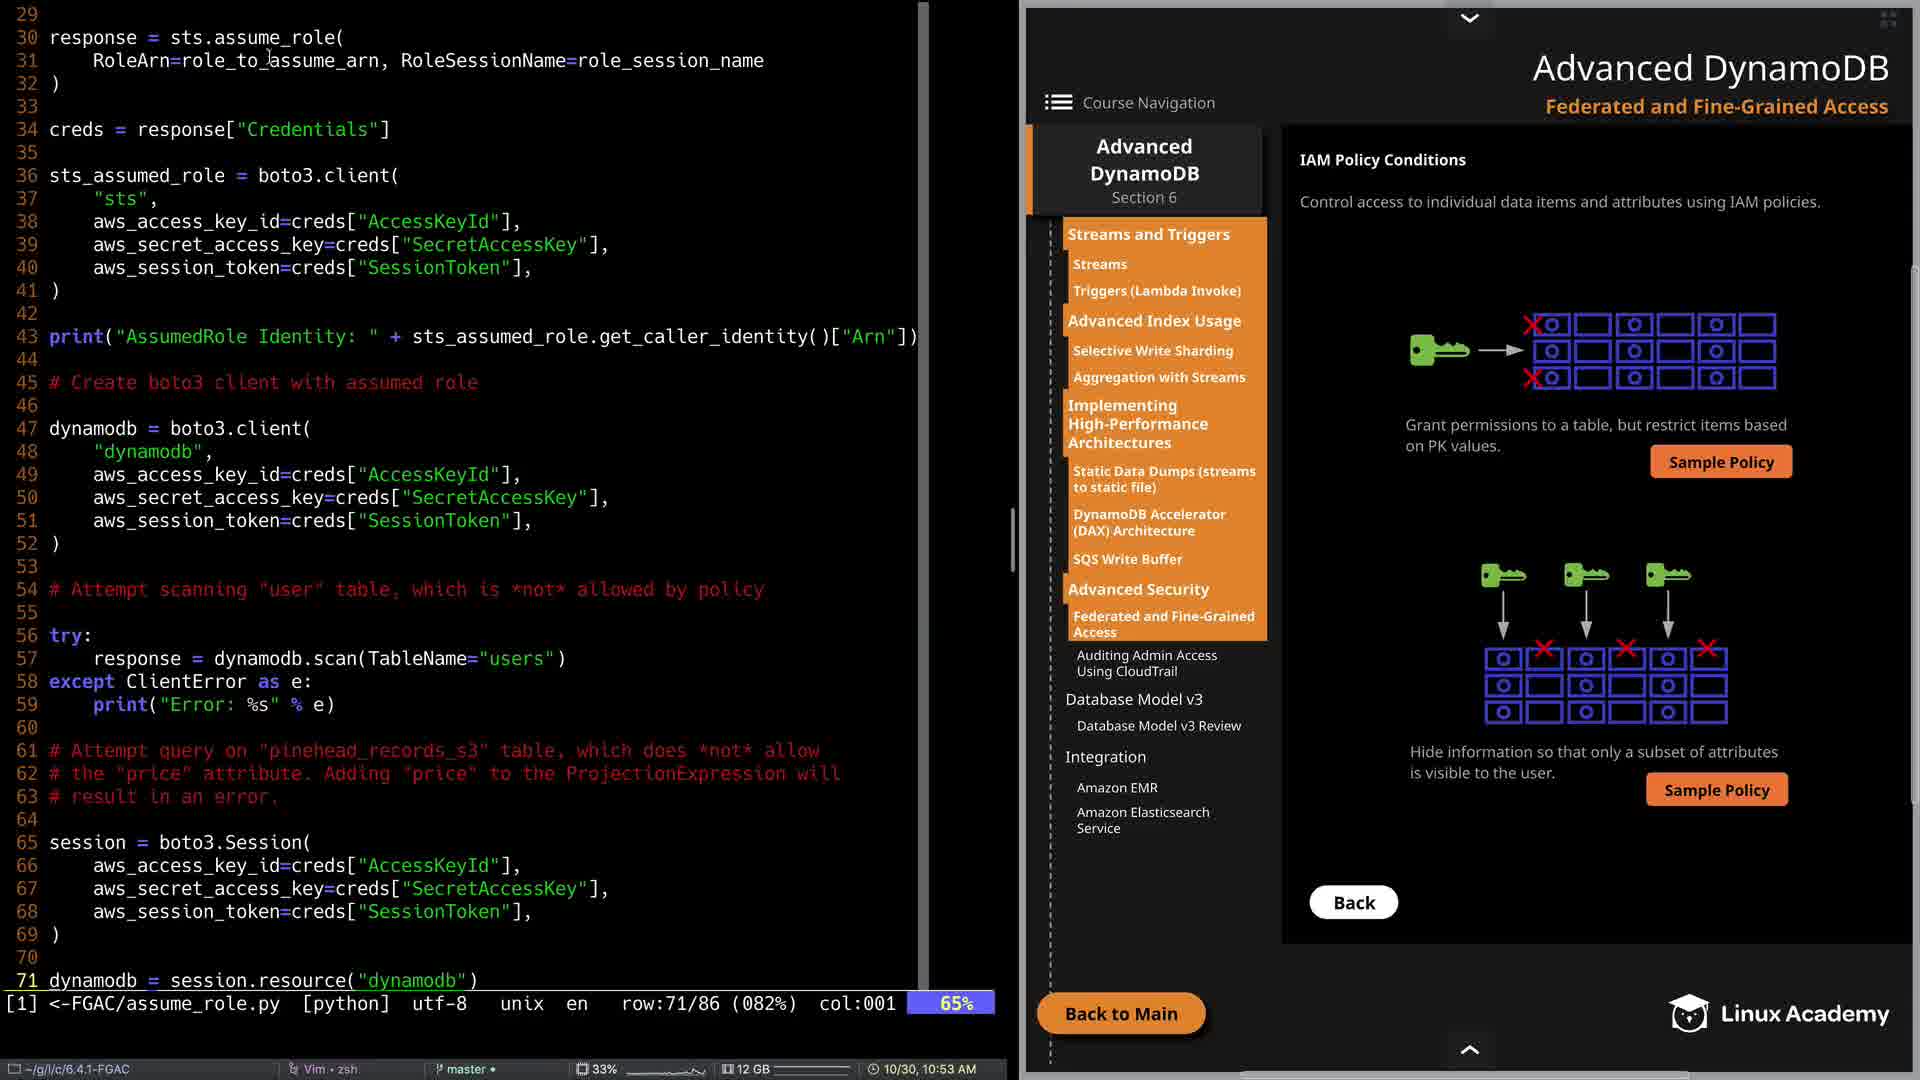
Task: Select the Selective Write Sharding lesson
Action: (1152, 351)
